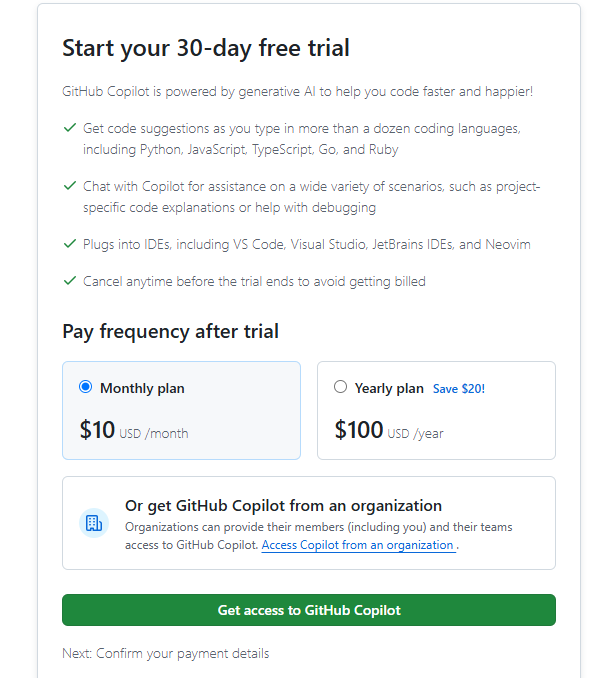Click the Pay frequency after trial heading
The image size is (610, 678).
[x=170, y=331]
